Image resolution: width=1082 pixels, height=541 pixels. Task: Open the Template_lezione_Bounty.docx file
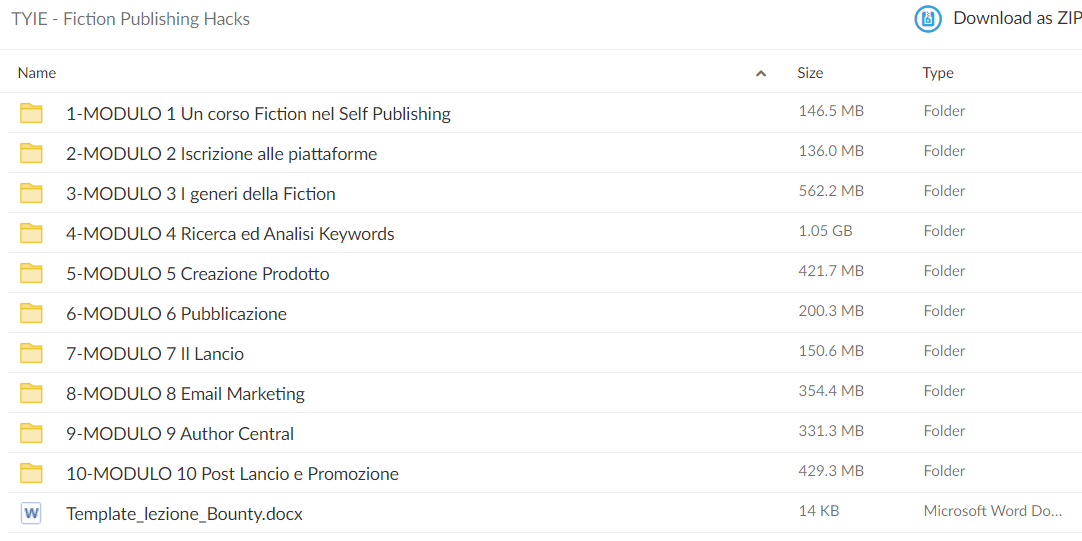coord(184,514)
